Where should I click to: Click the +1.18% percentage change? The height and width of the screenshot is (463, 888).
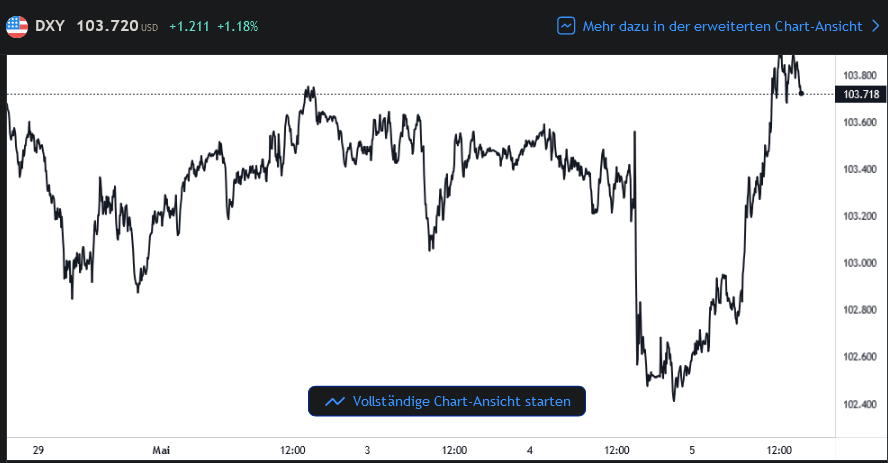click(x=240, y=26)
